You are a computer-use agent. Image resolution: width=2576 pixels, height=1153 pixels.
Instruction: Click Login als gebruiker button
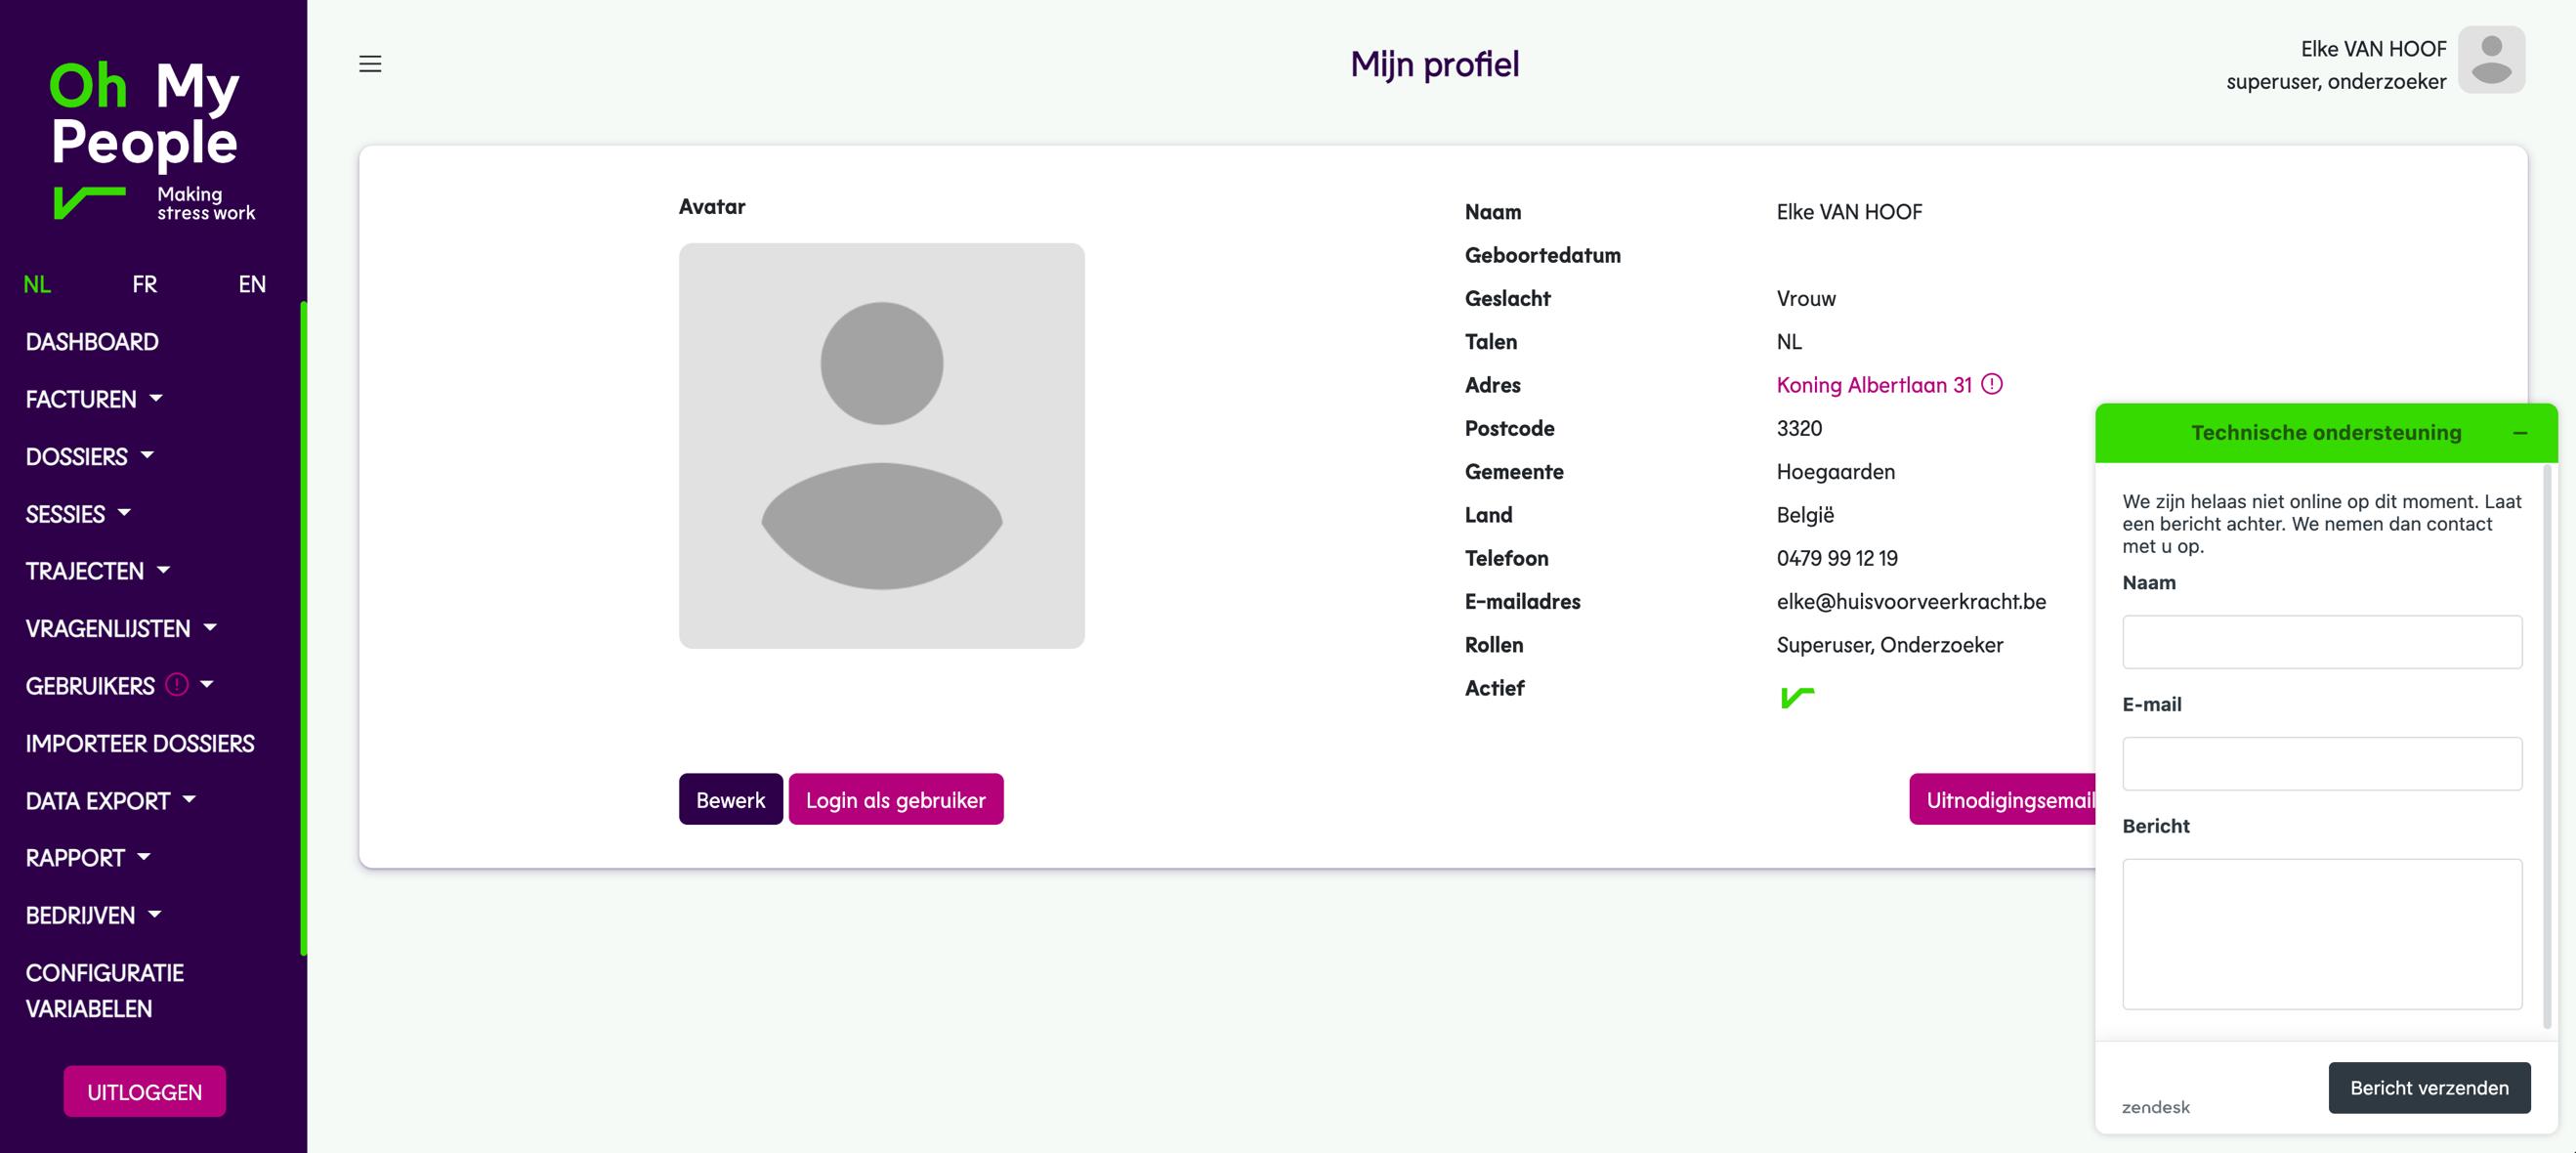point(895,799)
